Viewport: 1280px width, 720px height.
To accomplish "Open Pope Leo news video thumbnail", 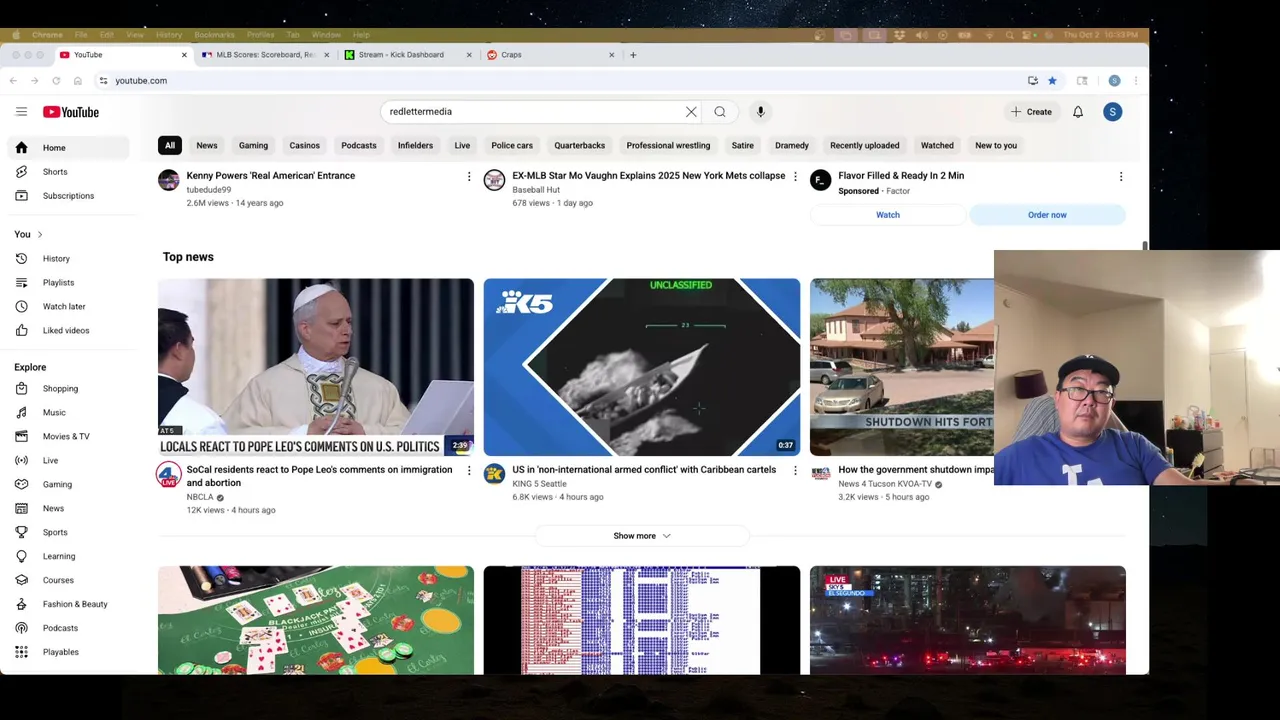I will 316,367.
